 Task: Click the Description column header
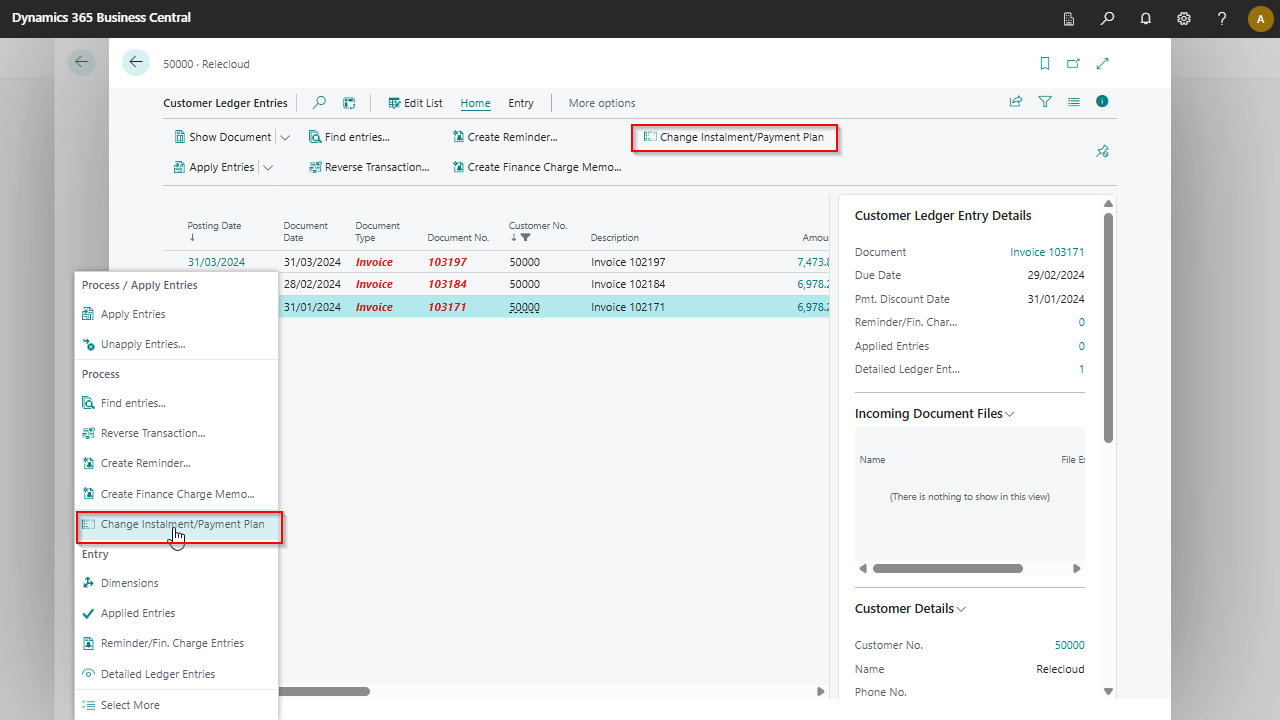point(615,238)
